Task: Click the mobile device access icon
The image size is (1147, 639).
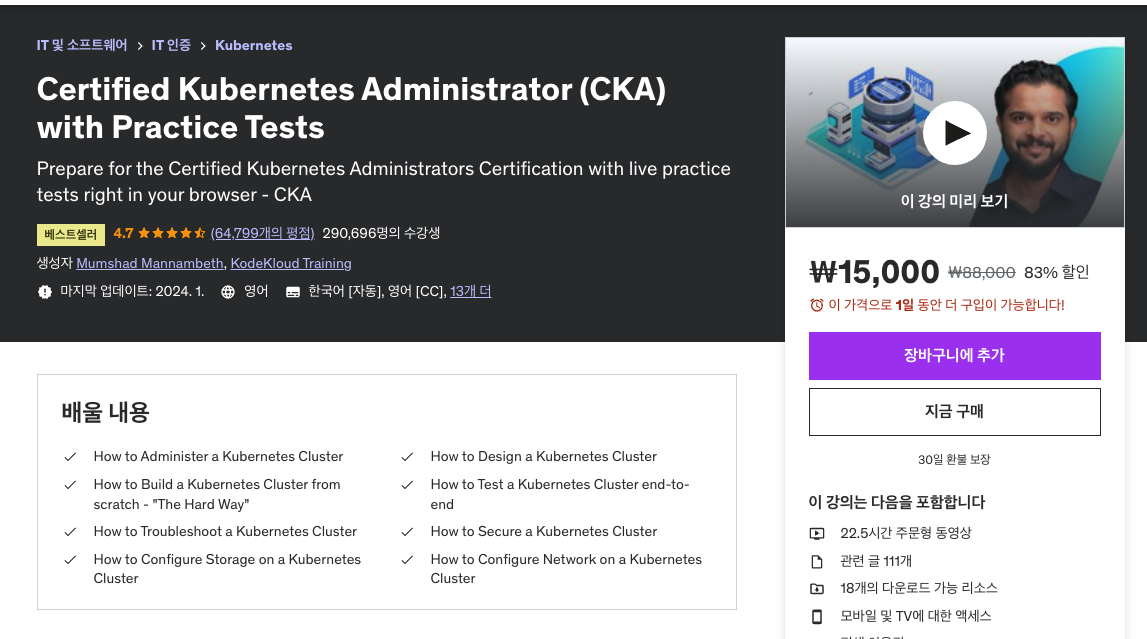Action: (817, 616)
